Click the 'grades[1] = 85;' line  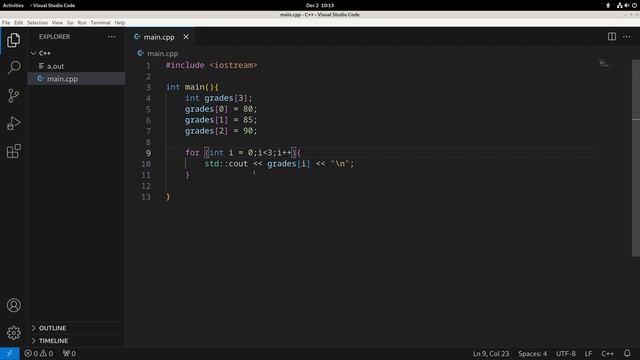click(x=221, y=120)
